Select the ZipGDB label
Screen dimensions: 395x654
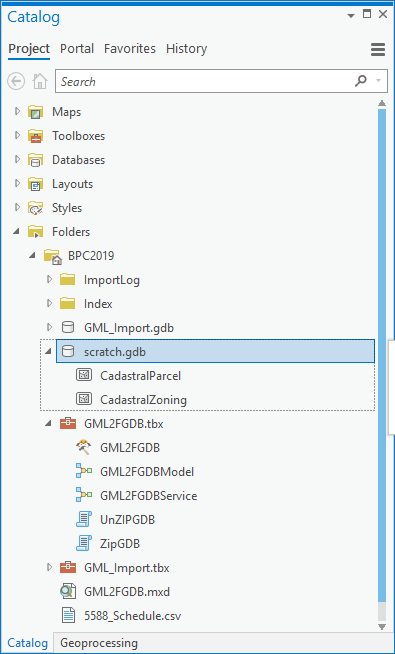click(x=120, y=544)
